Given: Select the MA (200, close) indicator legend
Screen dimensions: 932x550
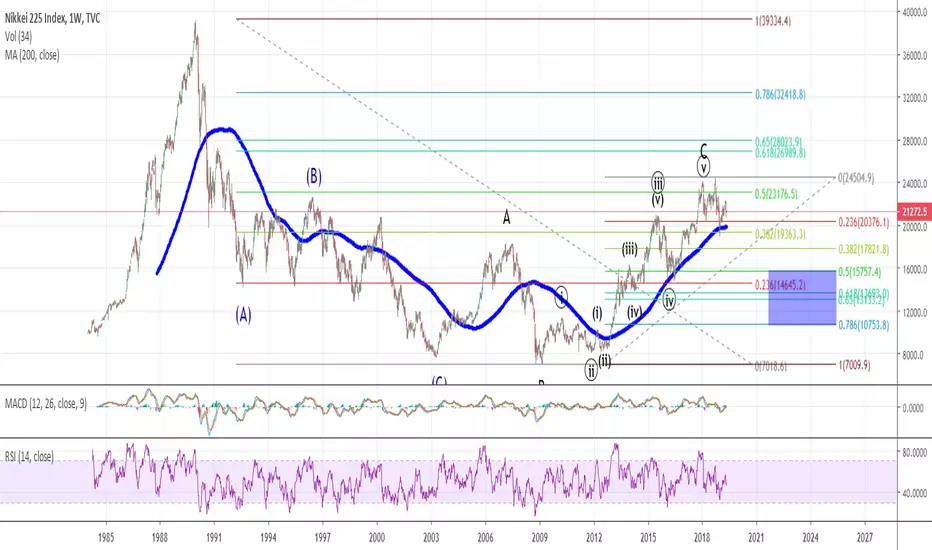Looking at the screenshot, I should [32, 55].
